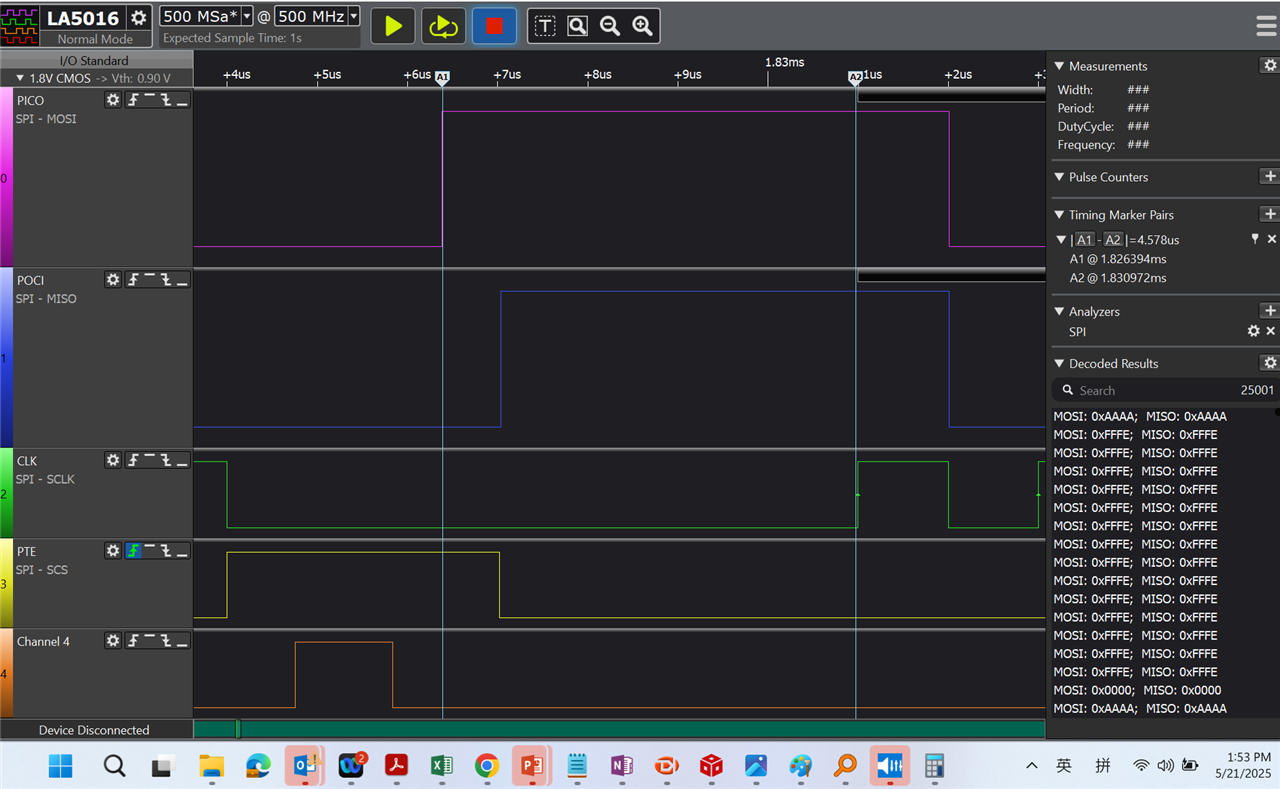Open Measurements settings gear
This screenshot has height=789, width=1280.
point(1269,65)
